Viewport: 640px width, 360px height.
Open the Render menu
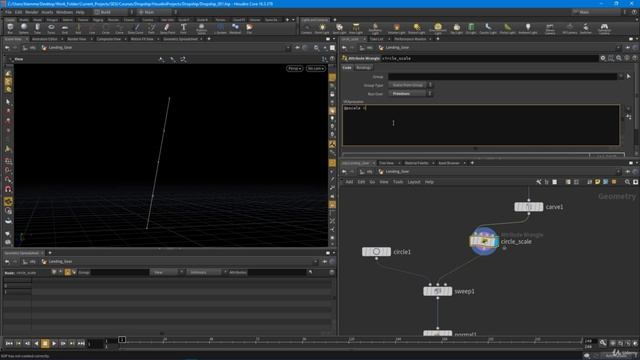[x=32, y=12]
